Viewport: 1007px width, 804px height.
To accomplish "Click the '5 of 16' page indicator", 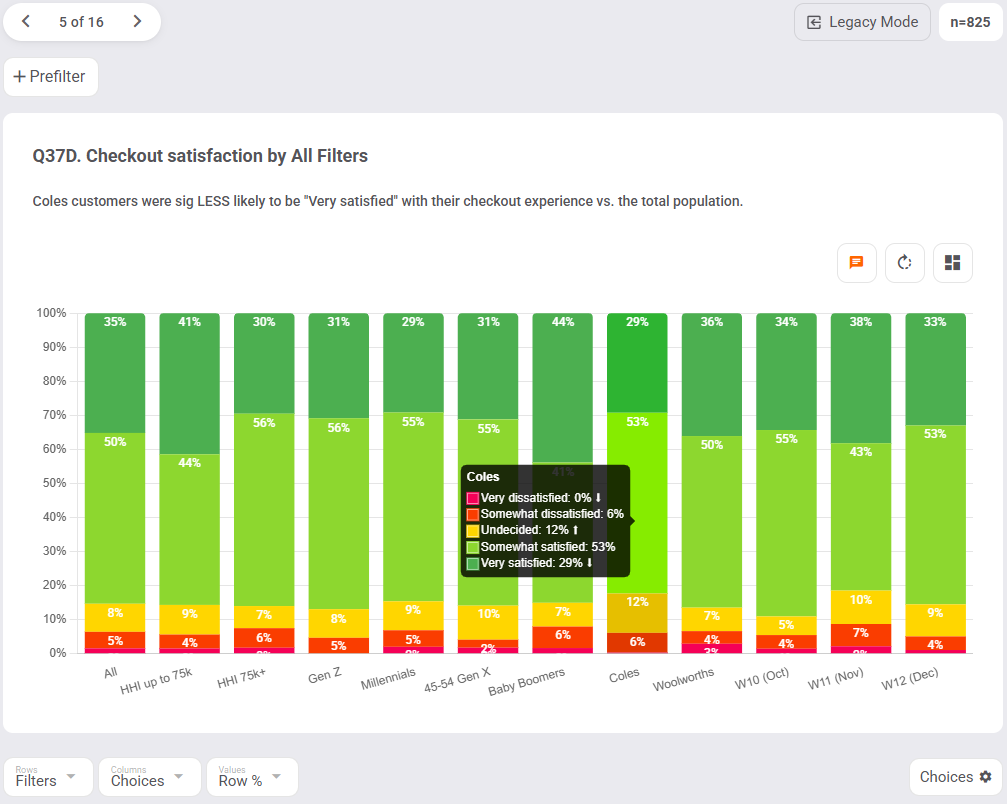I will point(82,22).
